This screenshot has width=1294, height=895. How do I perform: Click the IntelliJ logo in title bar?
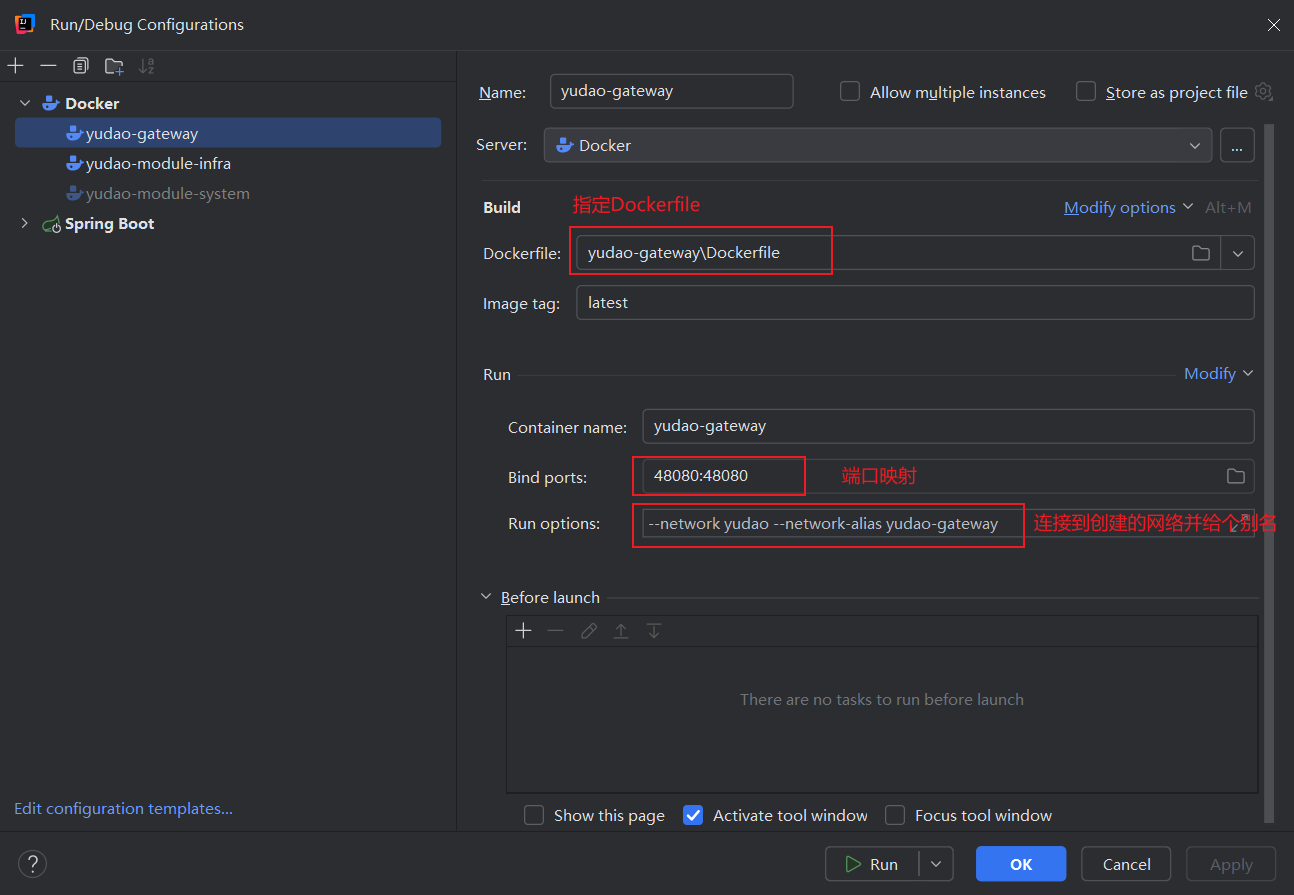click(x=25, y=24)
